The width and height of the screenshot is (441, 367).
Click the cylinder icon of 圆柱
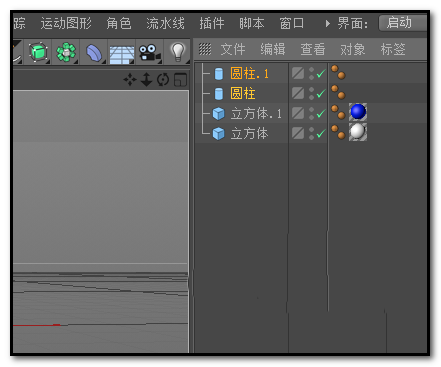(219, 94)
